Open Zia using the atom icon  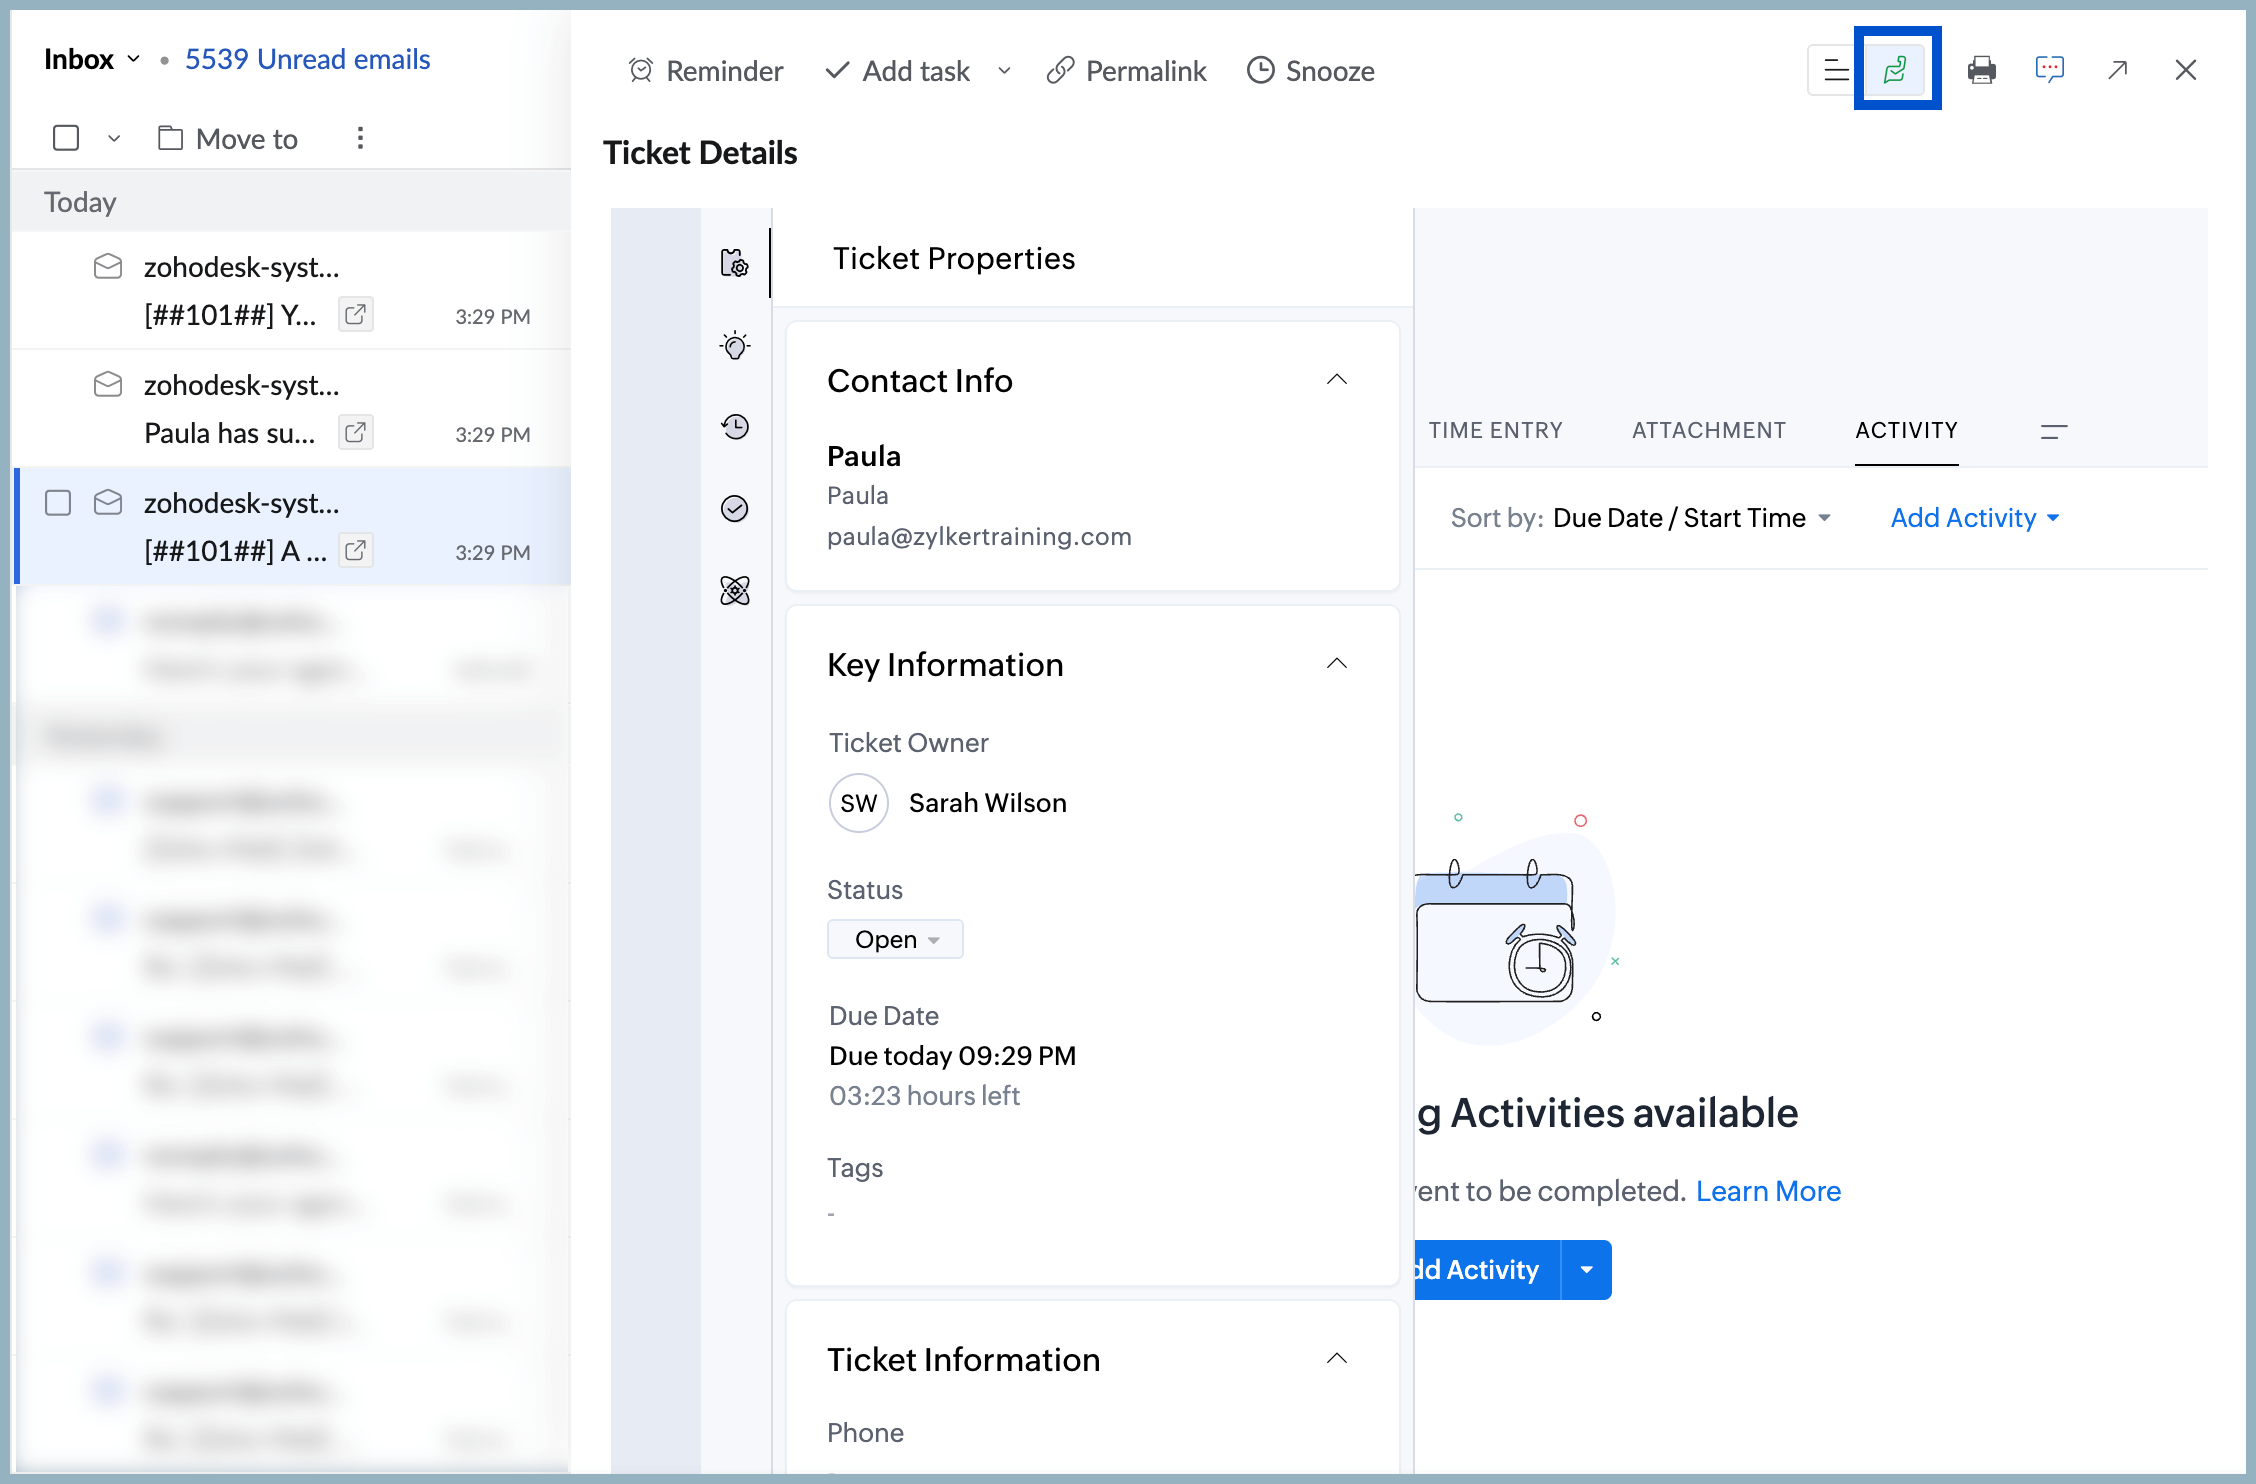735,590
